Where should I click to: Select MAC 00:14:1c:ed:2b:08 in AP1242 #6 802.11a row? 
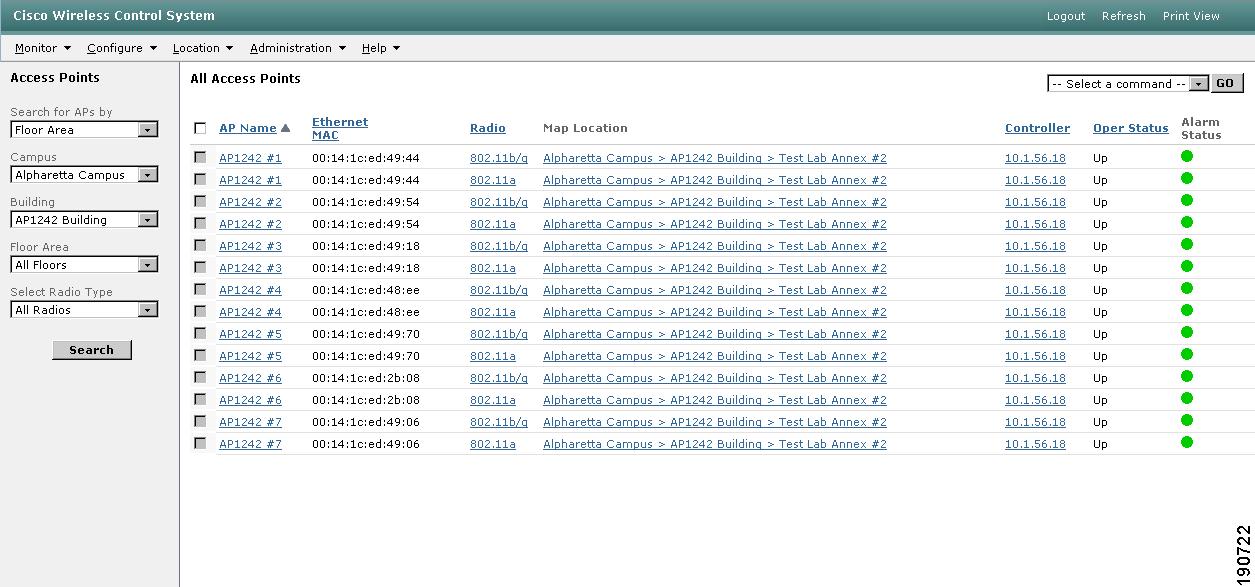pyautogui.click(x=366, y=400)
